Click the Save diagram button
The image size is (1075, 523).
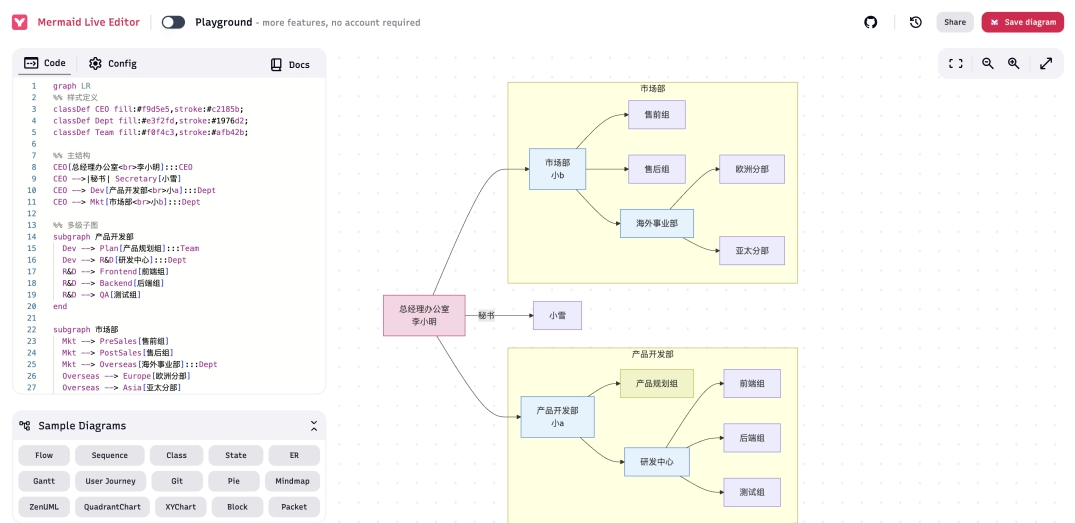(1023, 22)
